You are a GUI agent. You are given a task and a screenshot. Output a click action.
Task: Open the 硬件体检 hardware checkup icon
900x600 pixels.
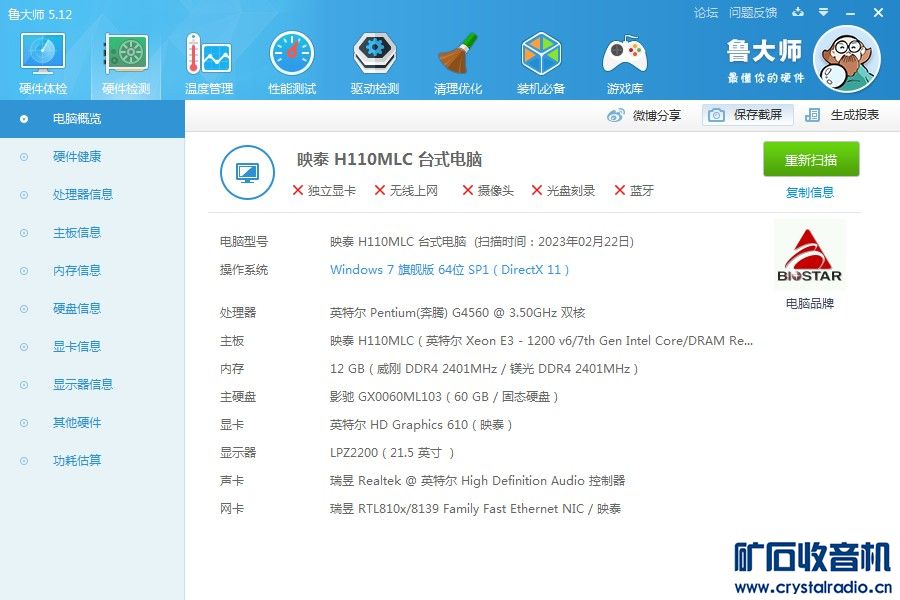[x=43, y=63]
